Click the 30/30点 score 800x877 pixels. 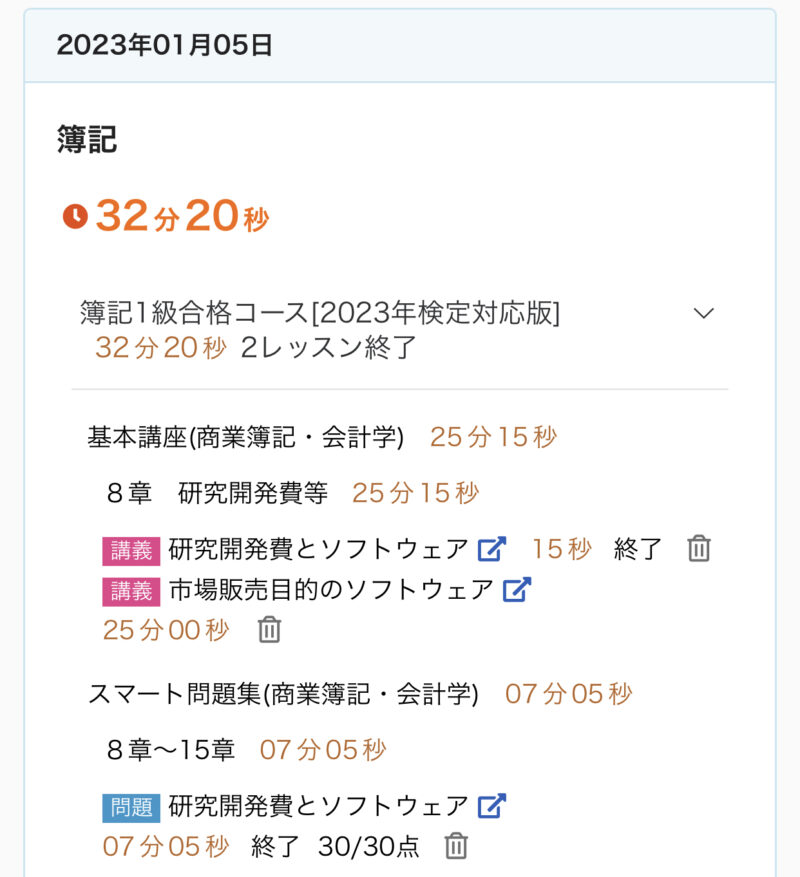369,846
